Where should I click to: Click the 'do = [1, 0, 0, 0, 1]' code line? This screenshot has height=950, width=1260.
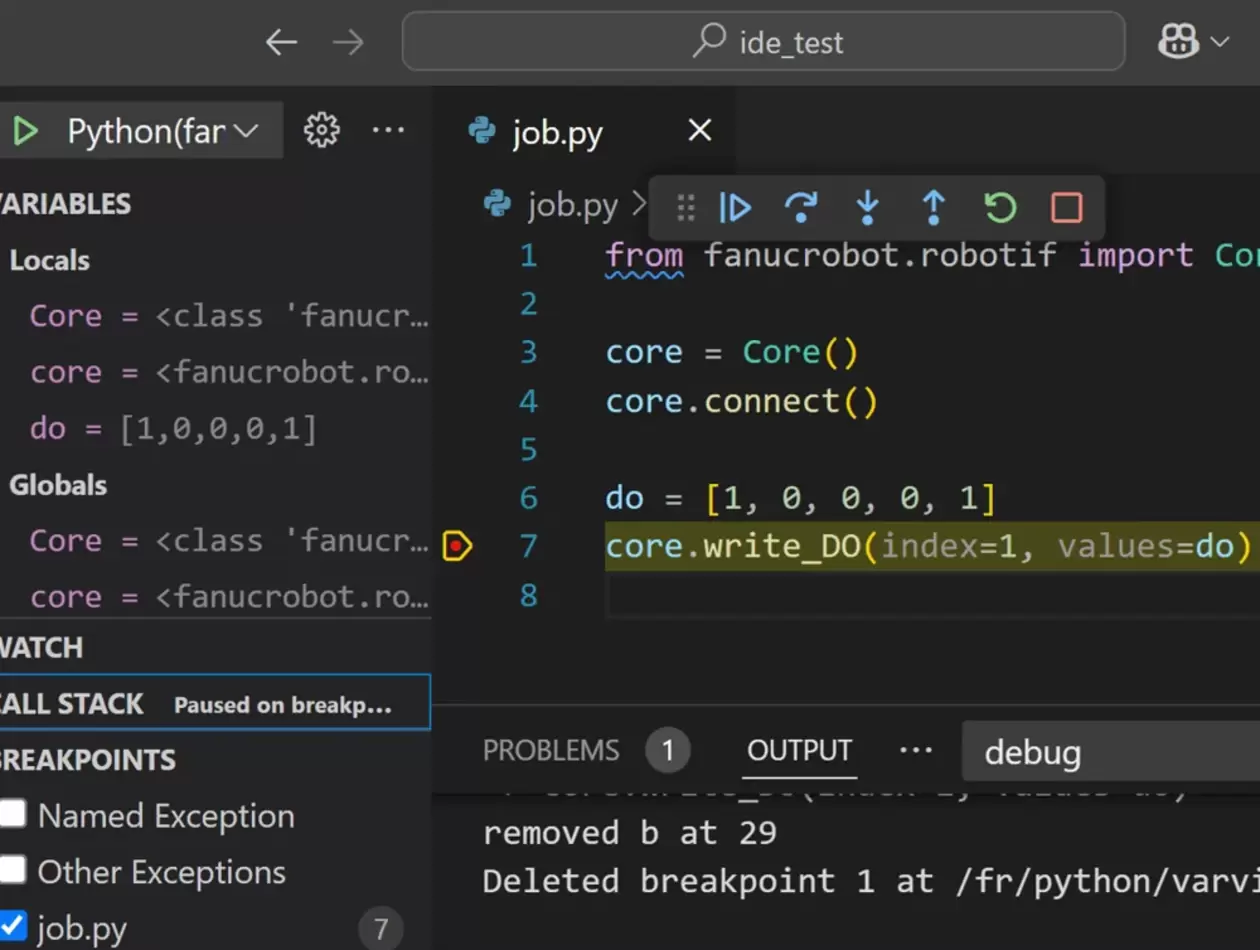click(x=801, y=499)
